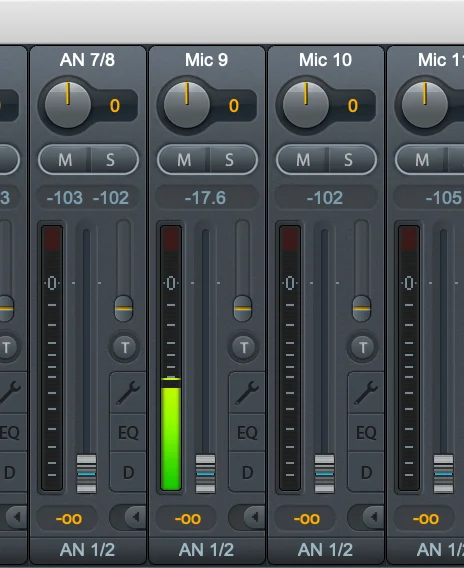Open AN 1/2 routing selector under Mic 9
The width and height of the screenshot is (464, 568).
pos(206,550)
